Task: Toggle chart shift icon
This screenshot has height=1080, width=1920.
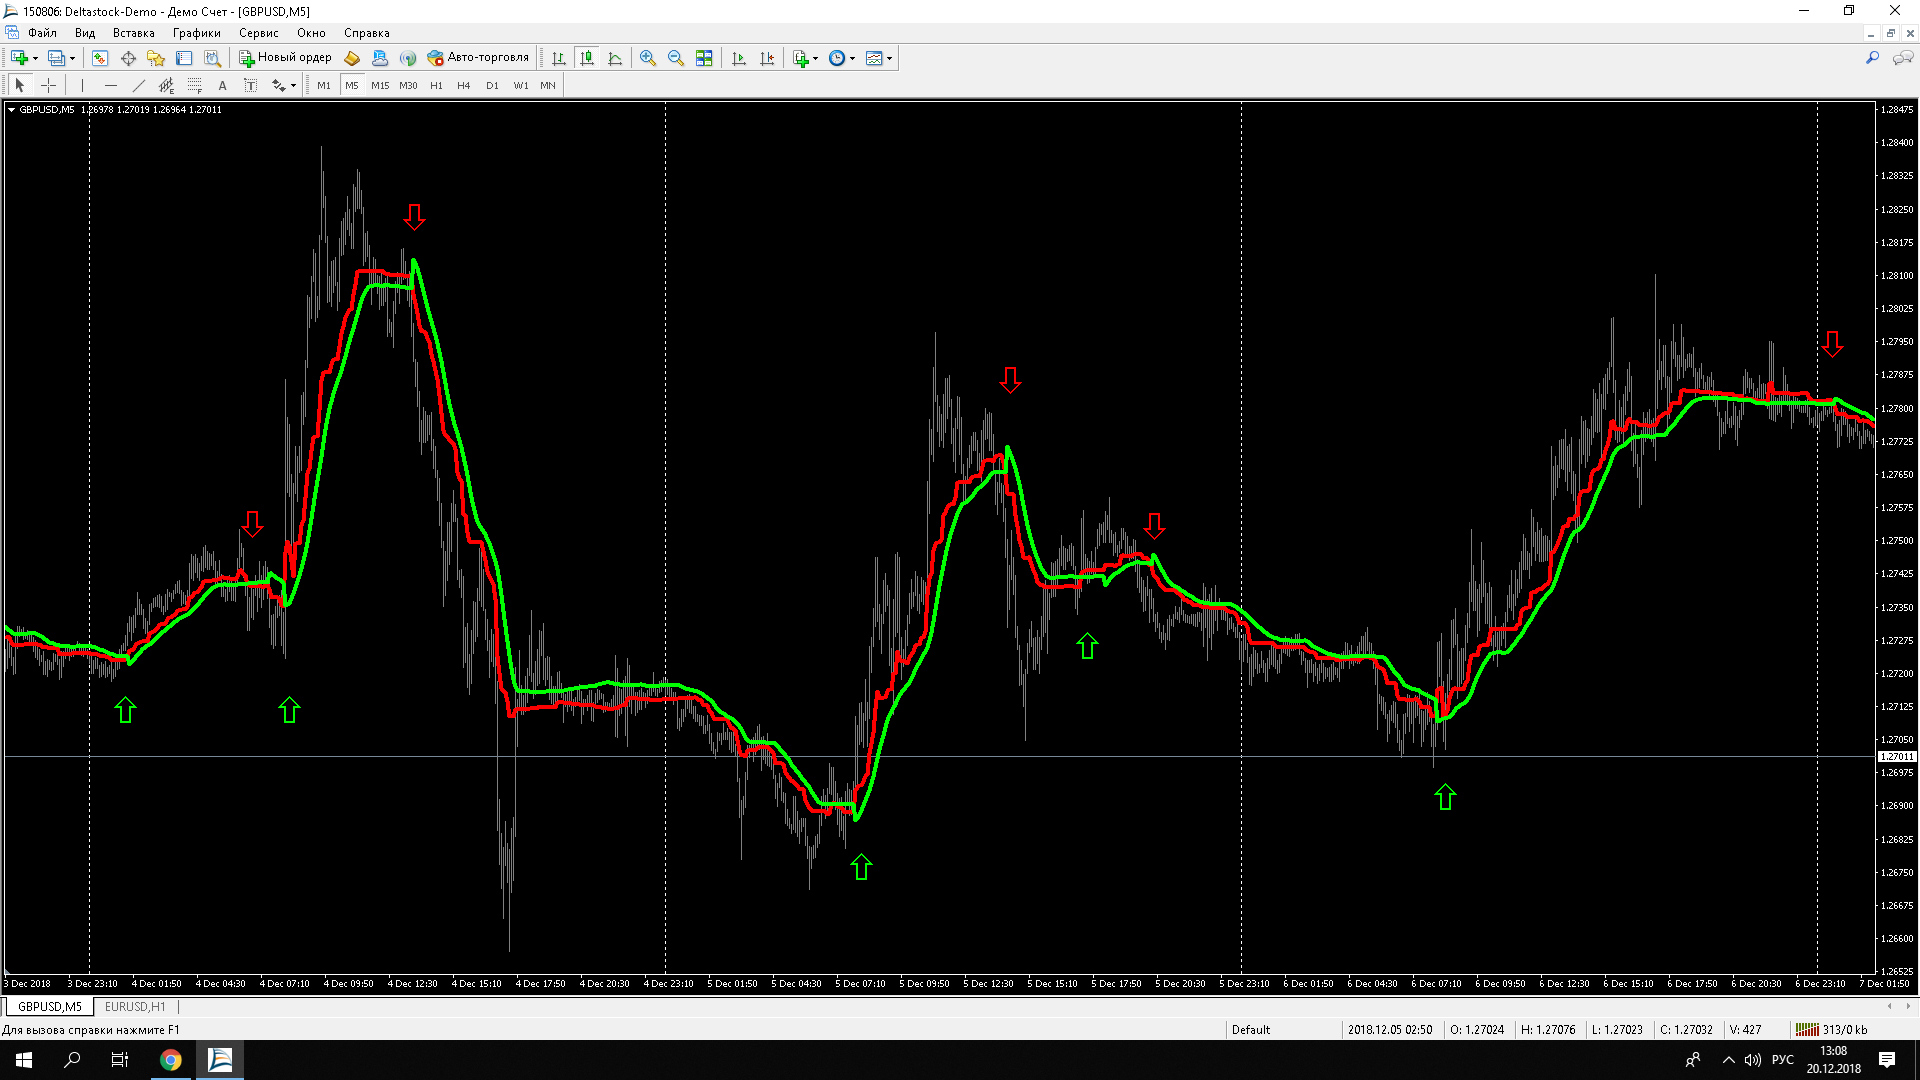Action: [767, 58]
